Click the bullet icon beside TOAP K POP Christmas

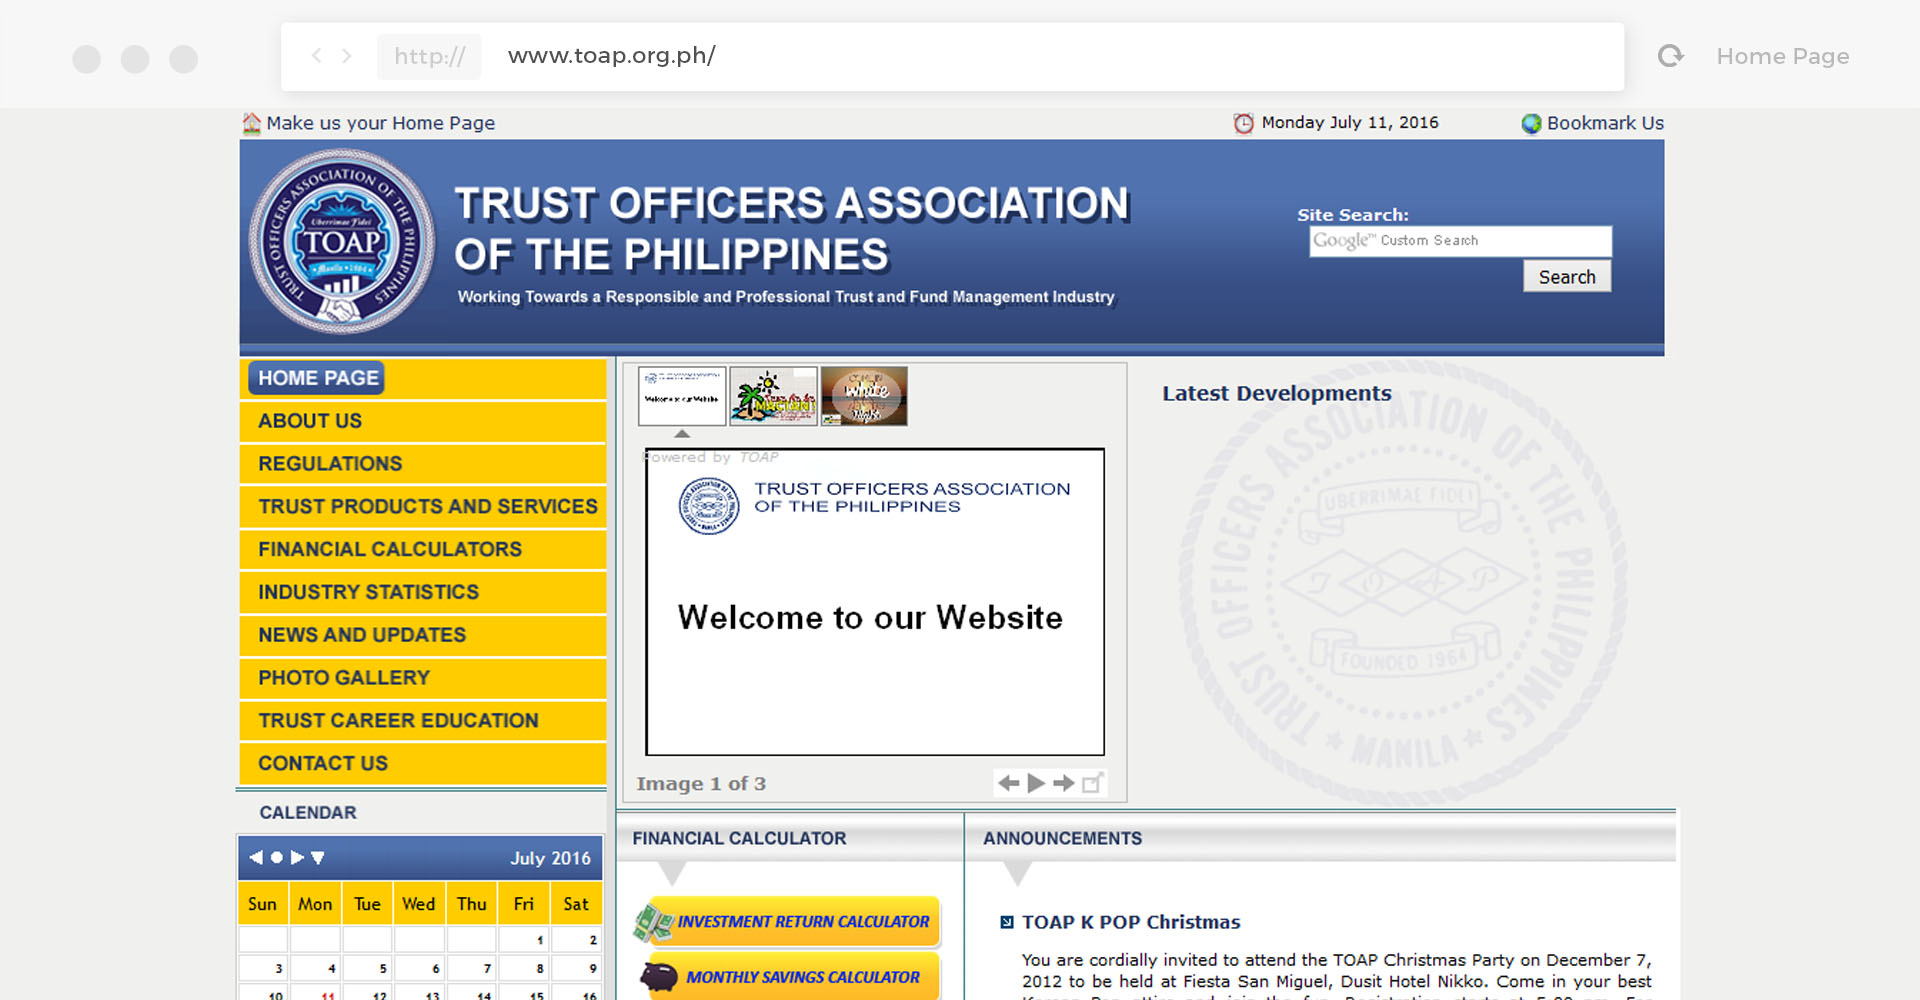coord(1007,922)
